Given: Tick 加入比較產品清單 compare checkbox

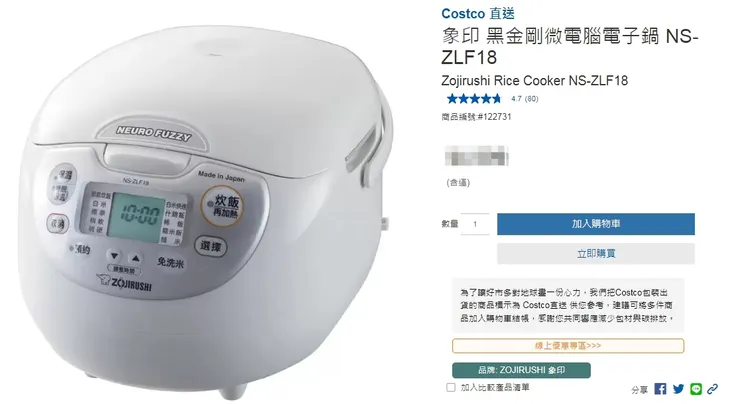Looking at the screenshot, I should (x=451, y=387).
